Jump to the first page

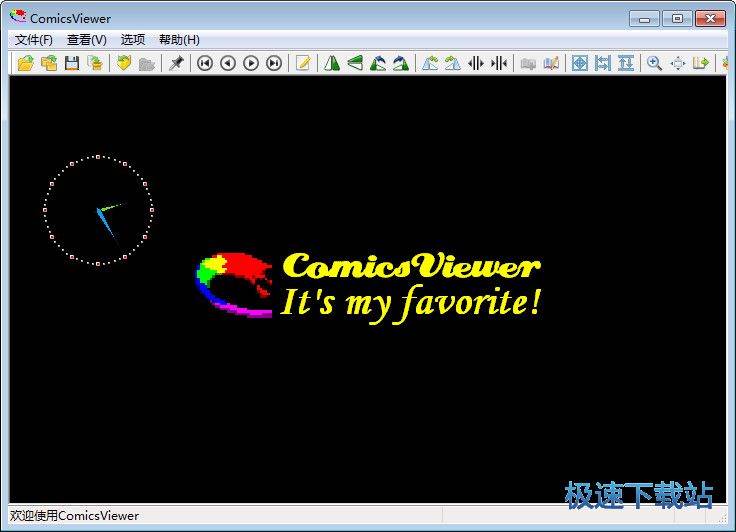205,63
